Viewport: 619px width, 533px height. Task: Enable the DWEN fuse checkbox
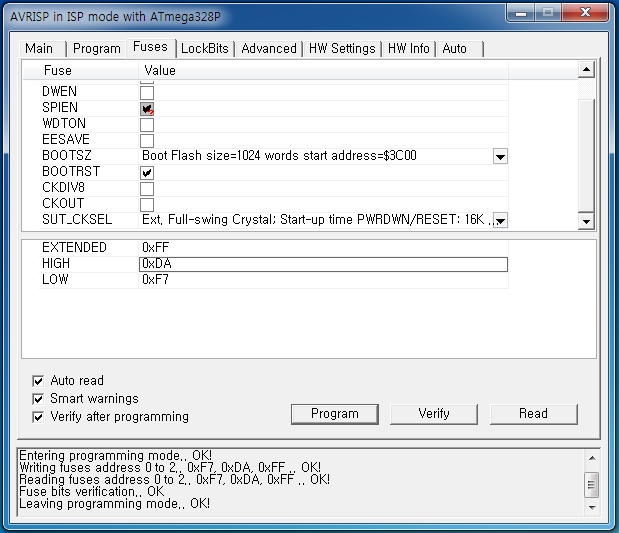pyautogui.click(x=147, y=93)
